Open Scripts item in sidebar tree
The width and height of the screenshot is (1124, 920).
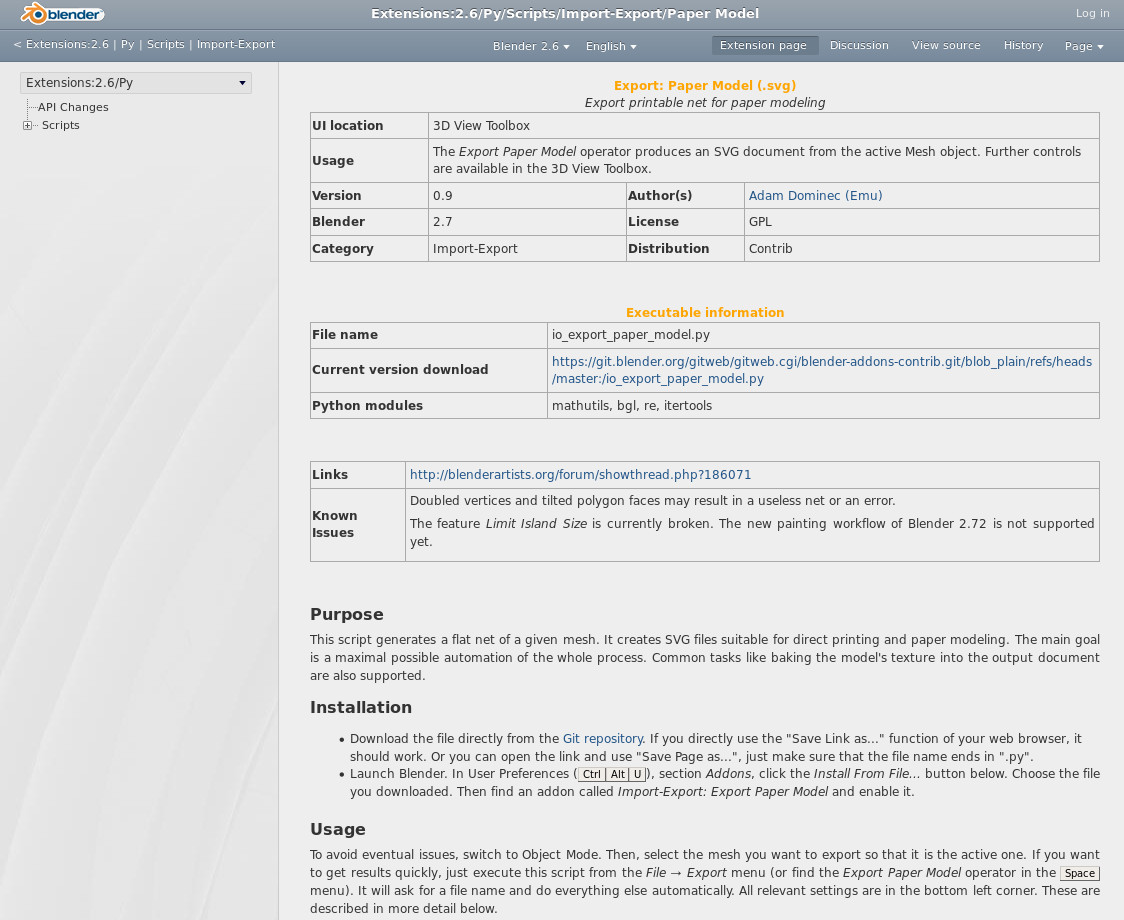pyautogui.click(x=60, y=125)
